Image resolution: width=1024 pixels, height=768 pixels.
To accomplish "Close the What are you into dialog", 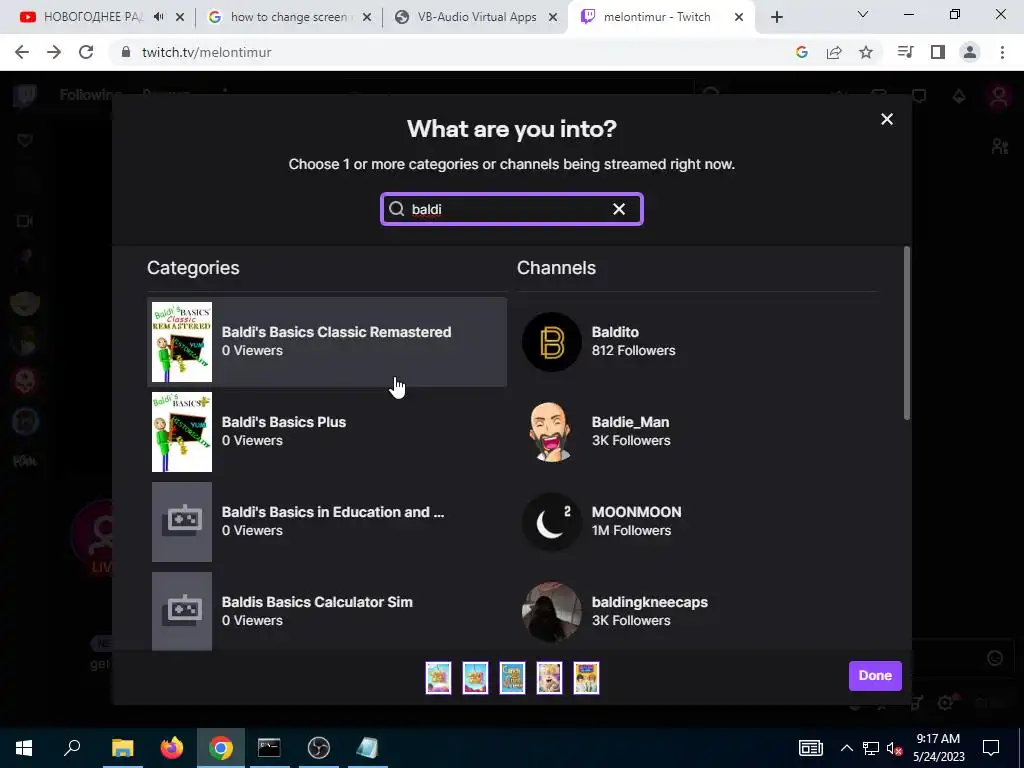I will [886, 119].
